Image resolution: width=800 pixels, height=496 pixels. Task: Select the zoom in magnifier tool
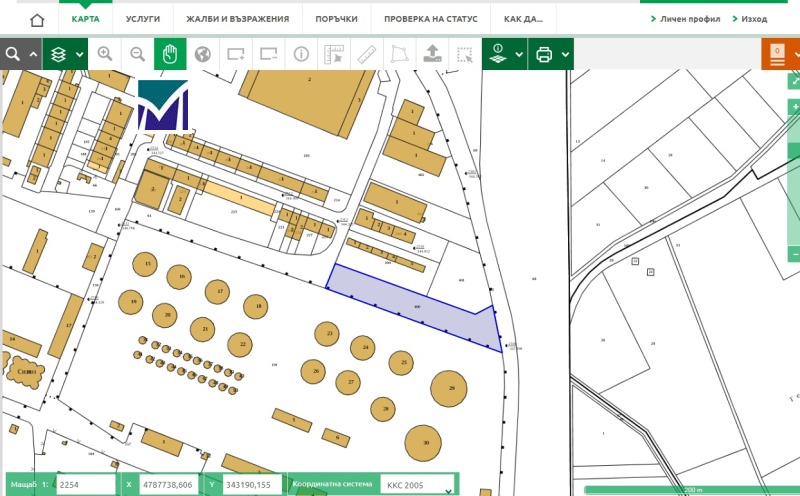tap(105, 54)
